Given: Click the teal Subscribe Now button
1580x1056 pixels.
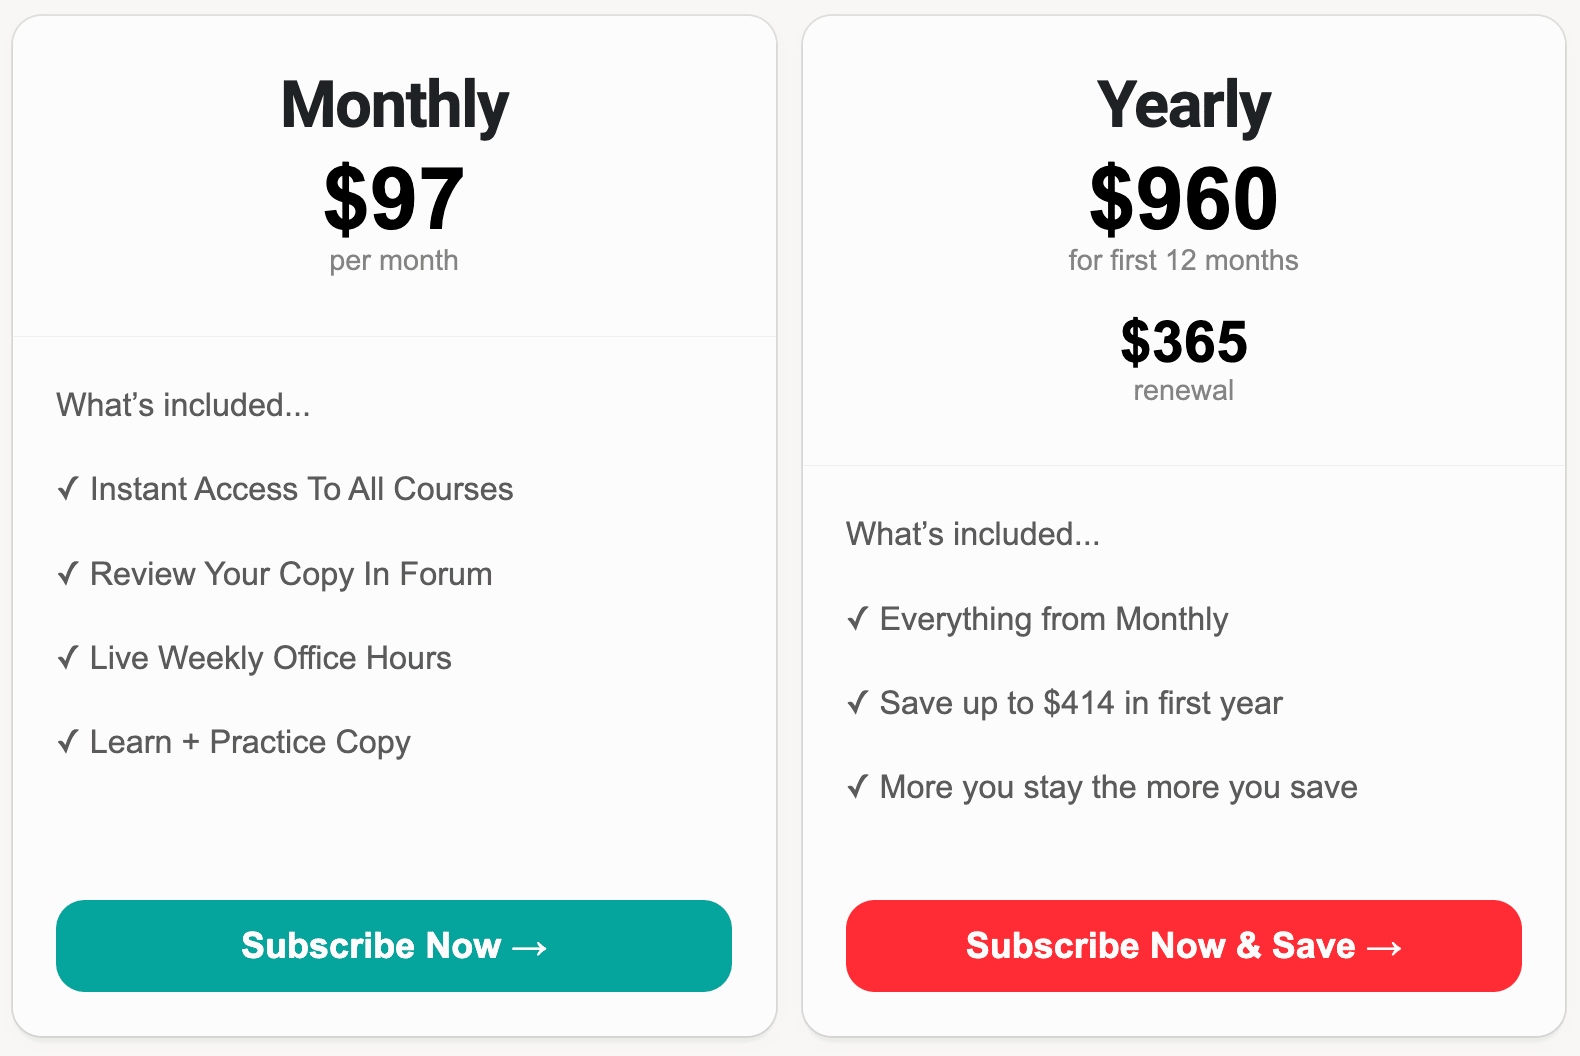Looking at the screenshot, I should point(394,946).
